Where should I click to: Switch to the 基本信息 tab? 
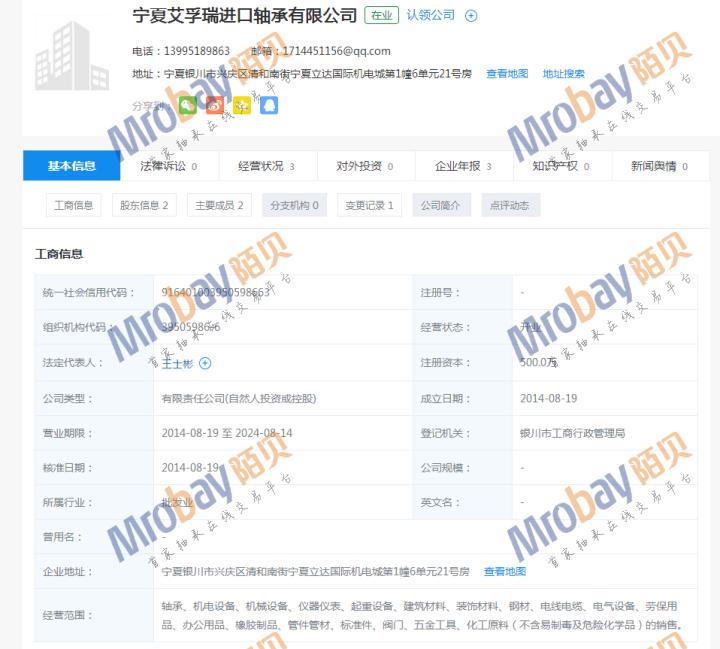pyautogui.click(x=71, y=166)
